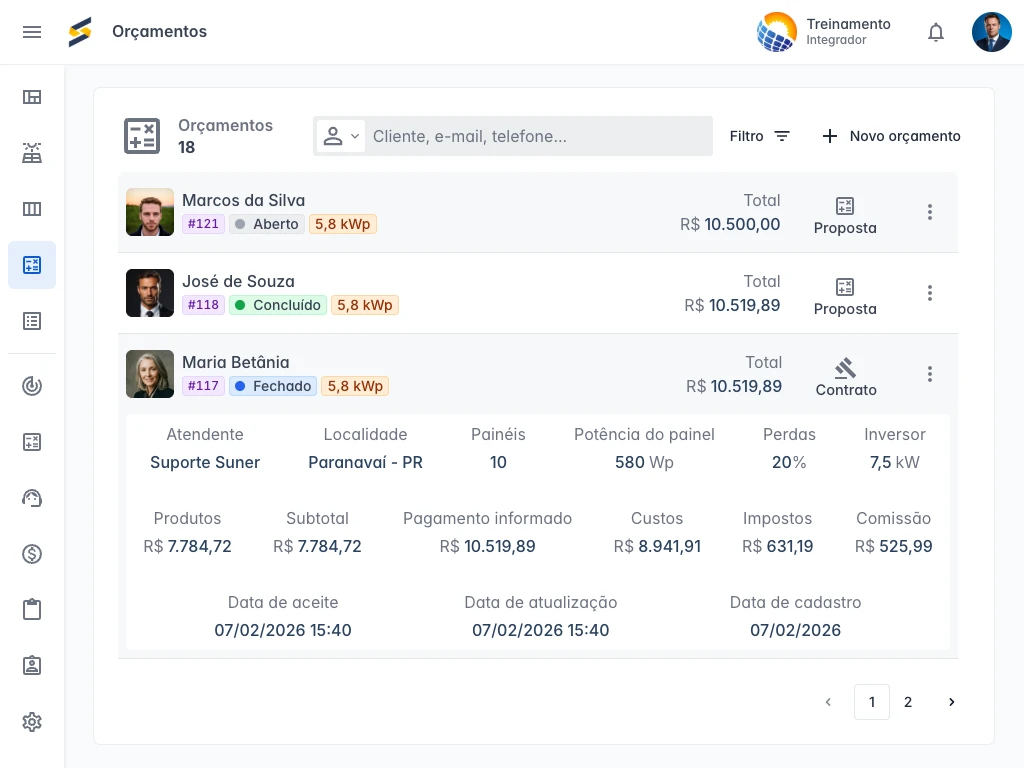Open the solar panel icon in sidebar
1024x768 pixels.
[32, 153]
